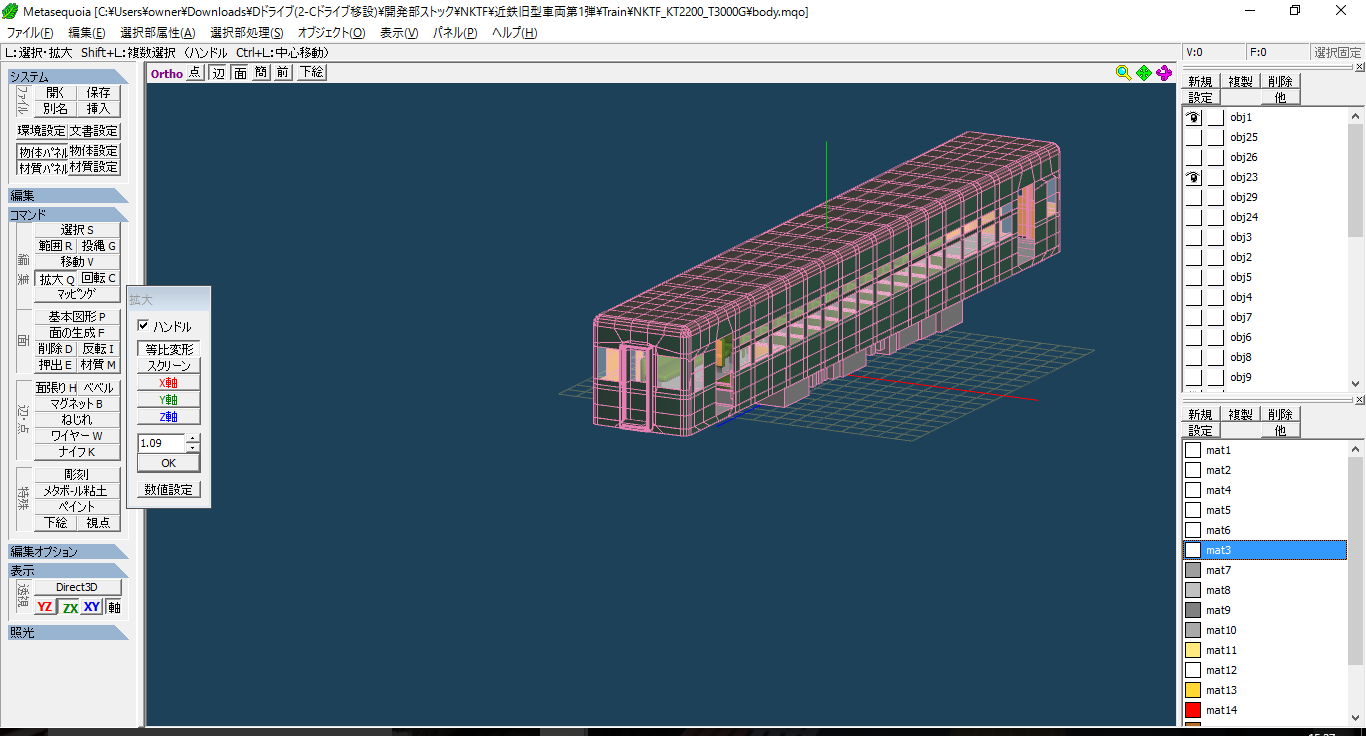Viewport: 1366px width, 736px height.
Task: Toggle 点 point display in viewport bar
Action: (194, 72)
